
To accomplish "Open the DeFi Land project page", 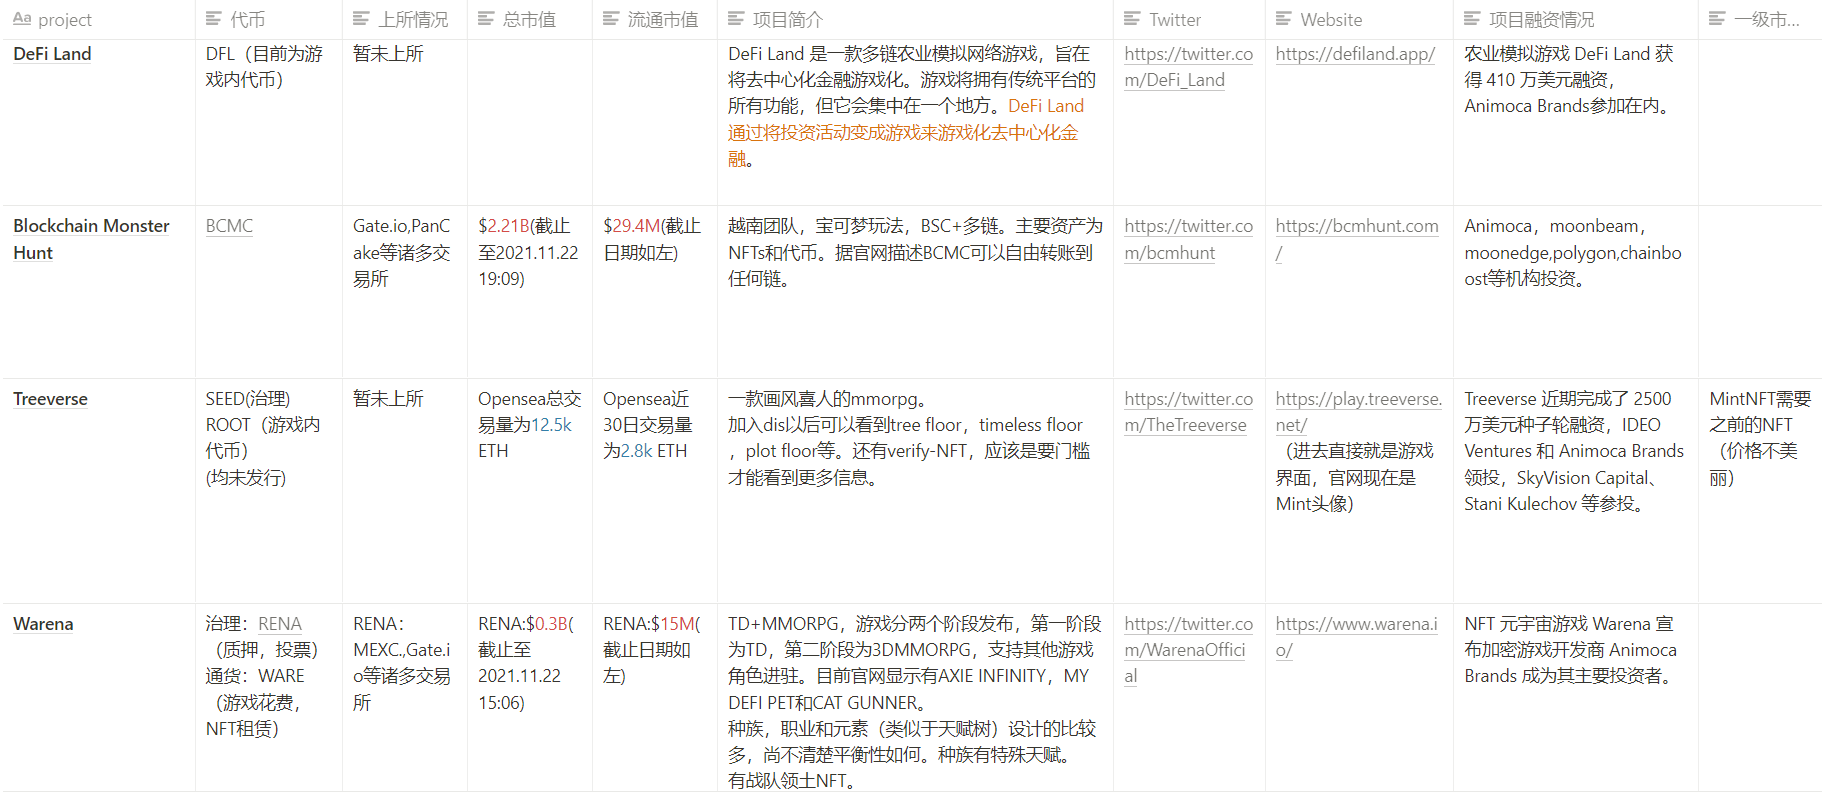I will [52, 54].
